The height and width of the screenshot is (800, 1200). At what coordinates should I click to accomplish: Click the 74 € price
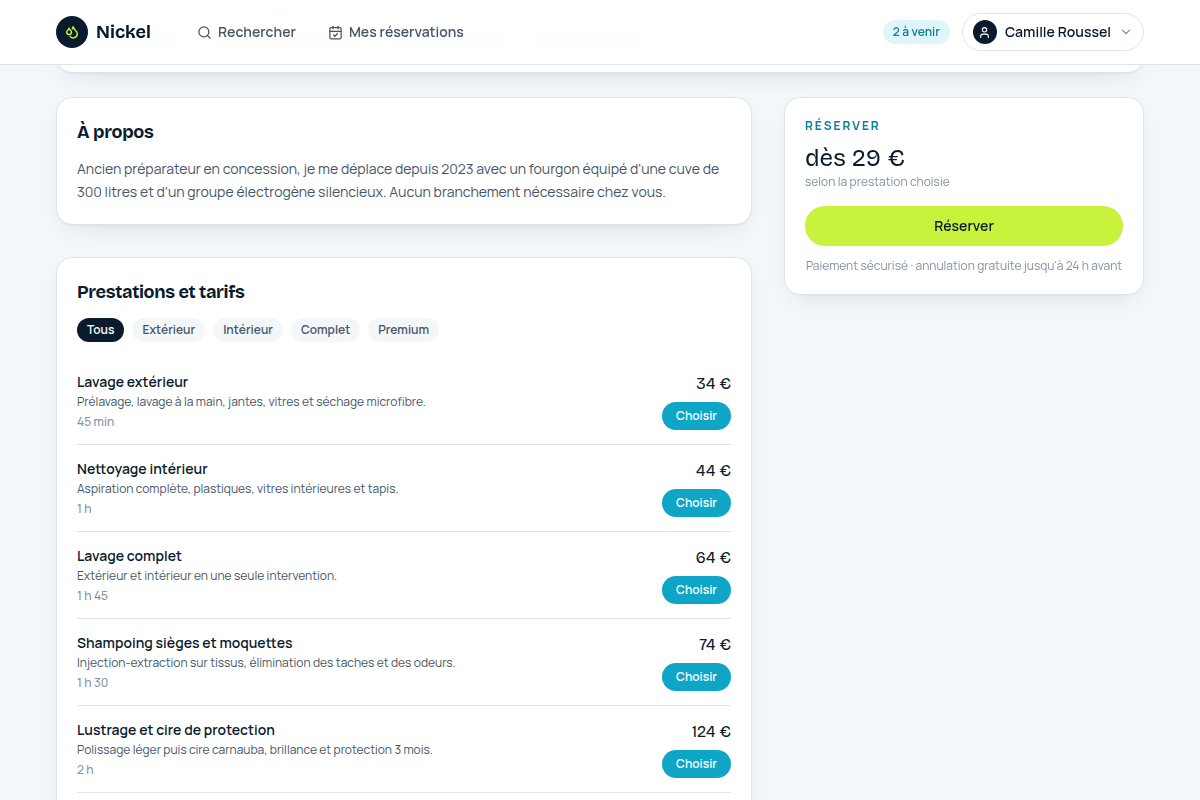(x=715, y=644)
